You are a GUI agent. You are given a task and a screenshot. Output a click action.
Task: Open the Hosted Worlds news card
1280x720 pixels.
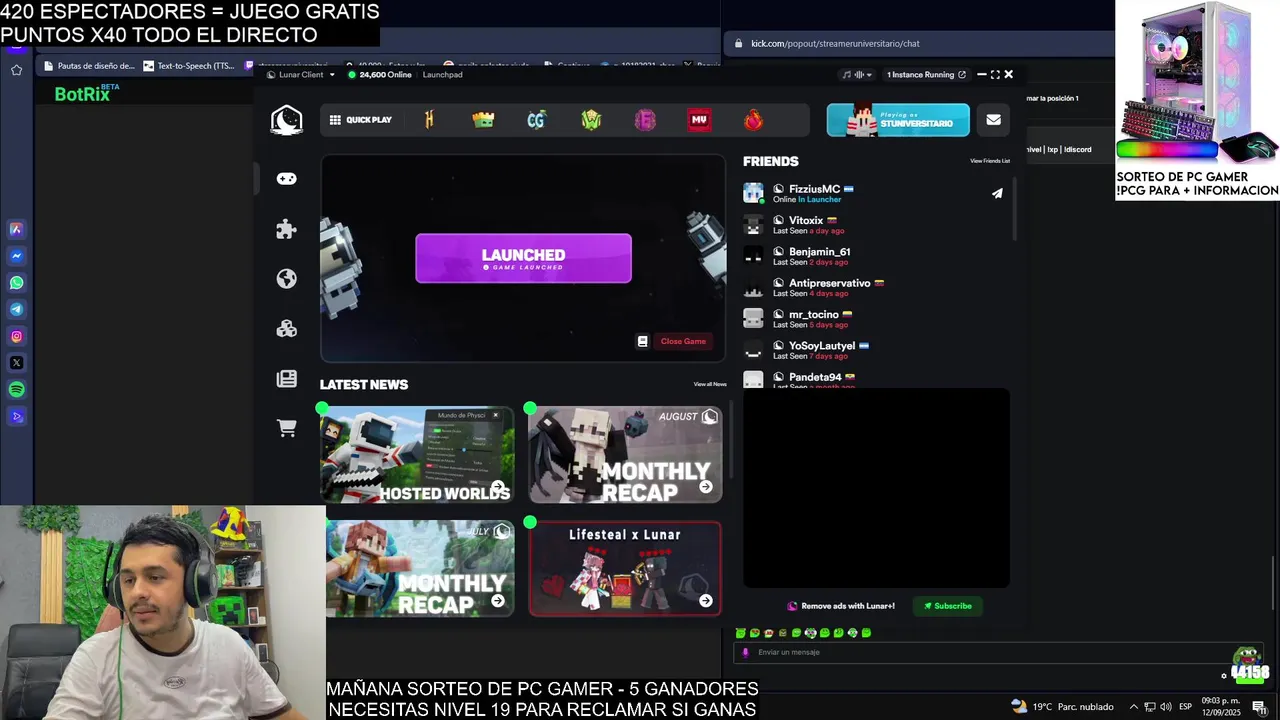point(417,454)
